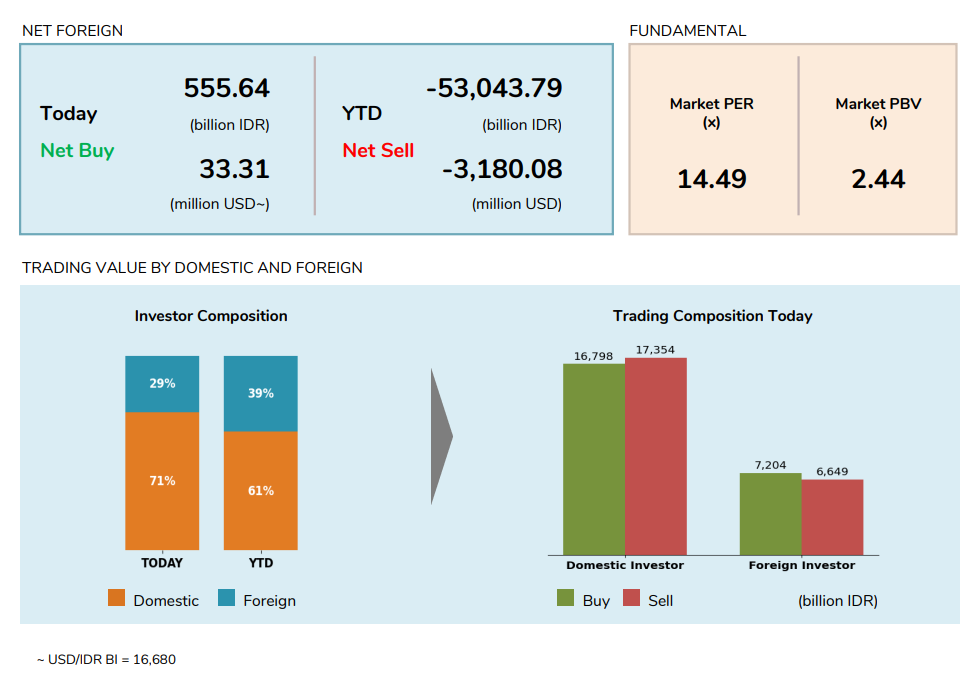Viewport: 976px width, 684px height.
Task: Click the orange Domestic legend swatch
Action: coord(117,599)
